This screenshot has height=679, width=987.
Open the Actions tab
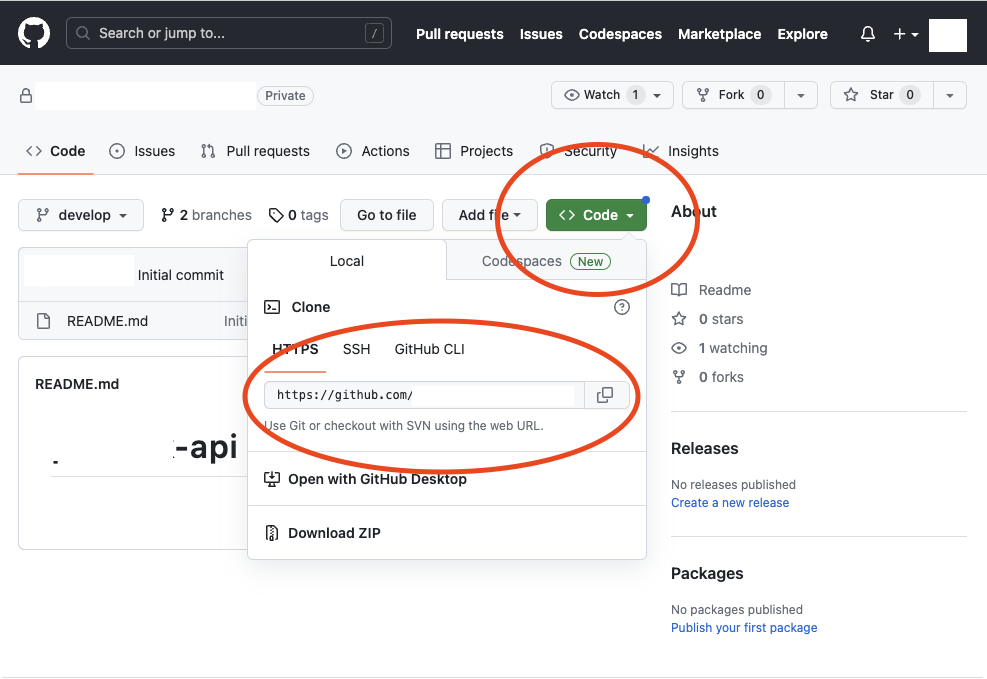[373, 151]
